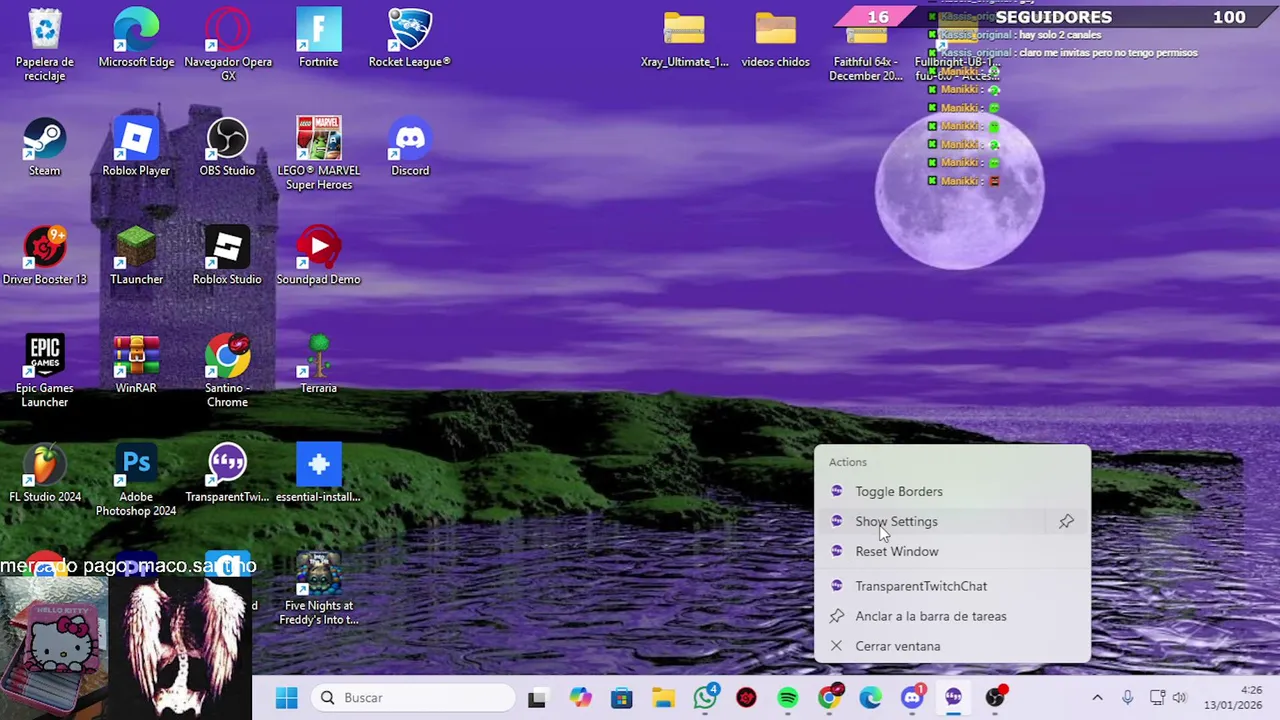The image size is (1280, 720).
Task: Switch to Discord on the taskbar
Action: pos(912,698)
